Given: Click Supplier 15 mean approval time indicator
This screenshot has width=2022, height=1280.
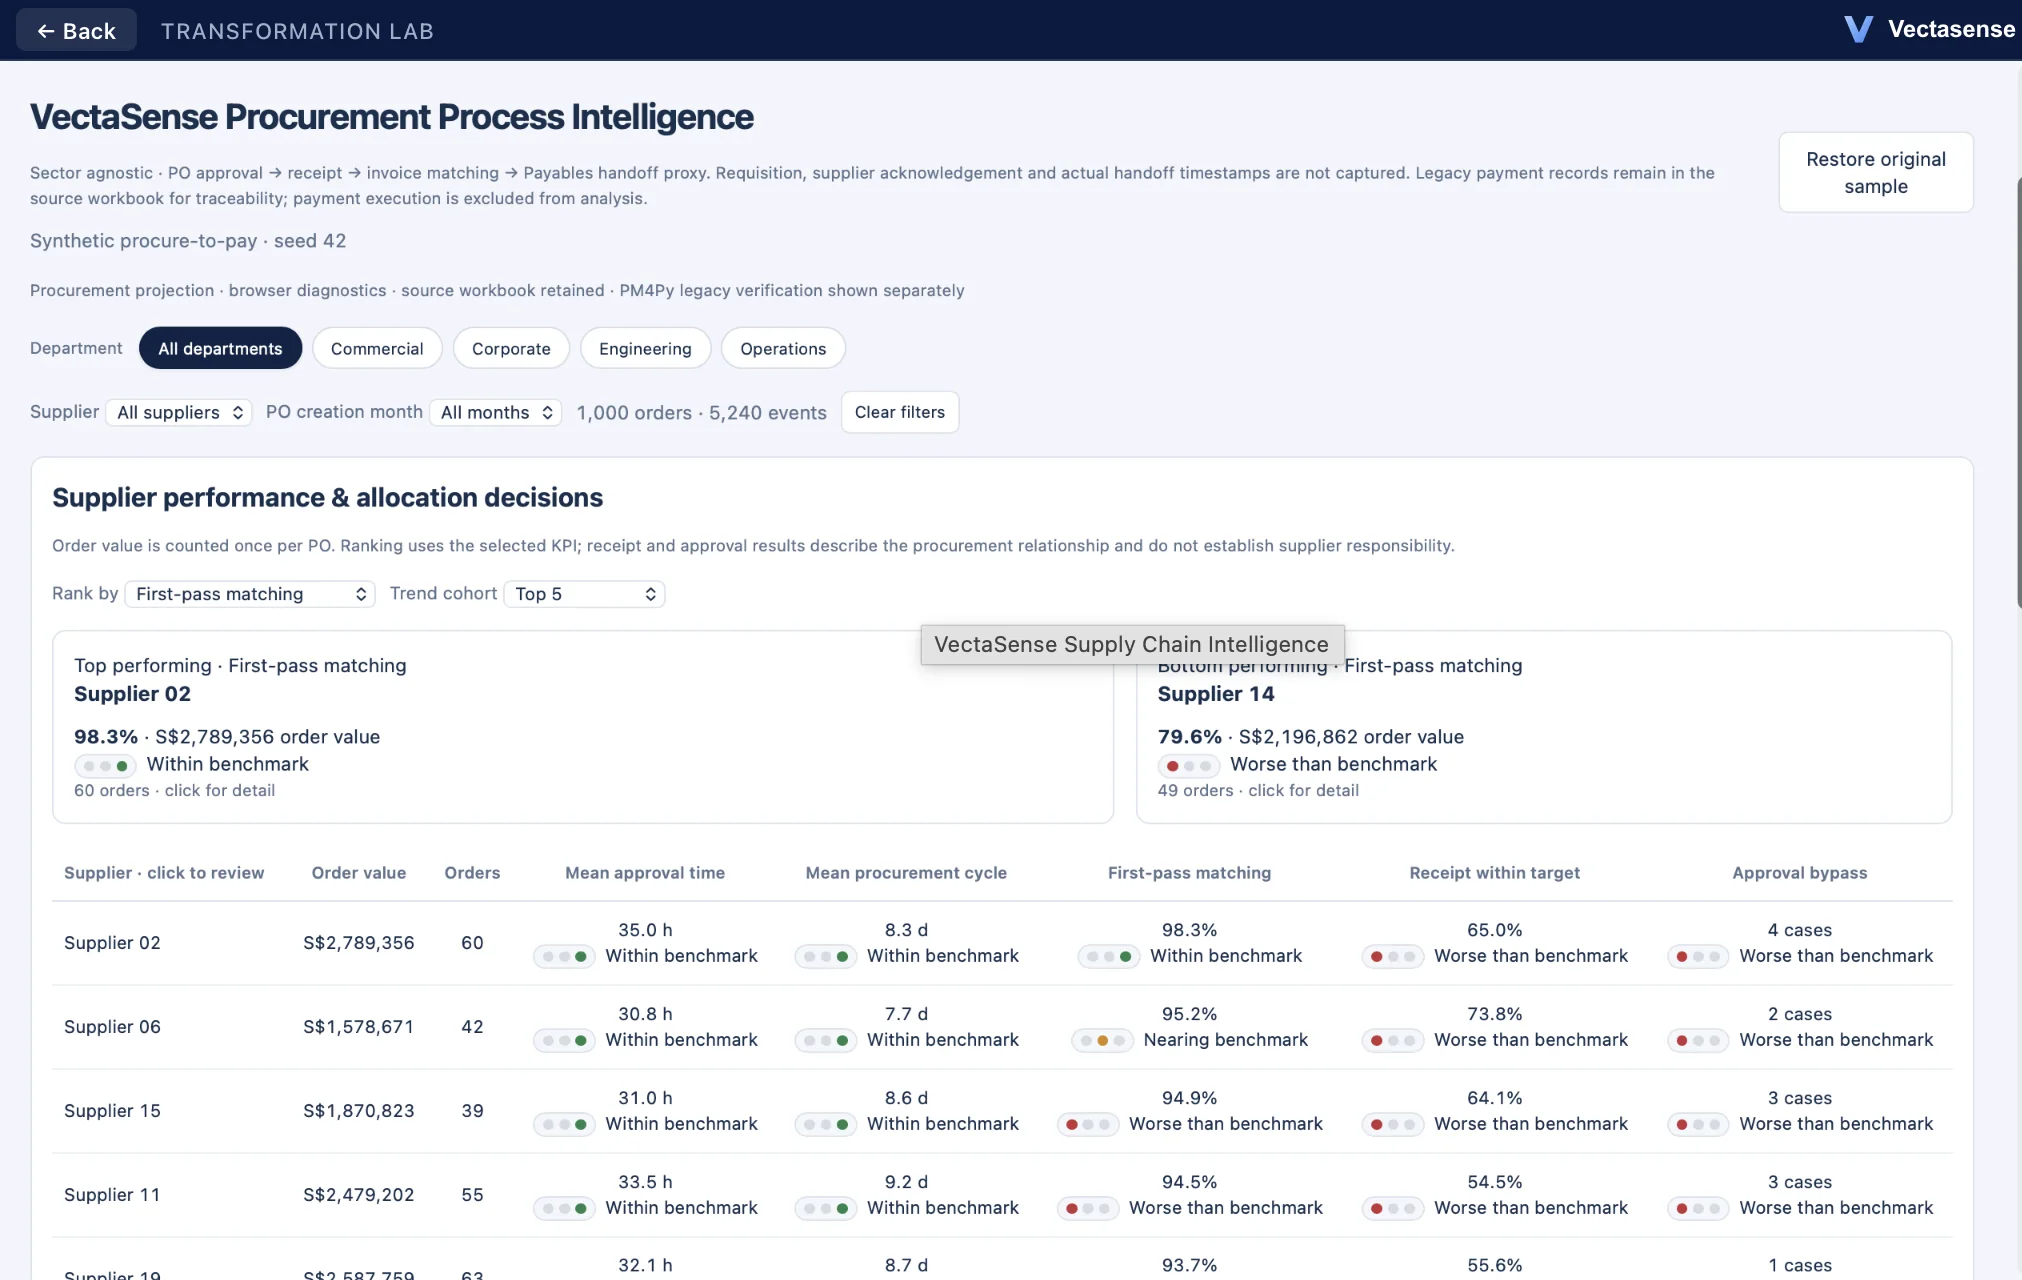Looking at the screenshot, I should [x=564, y=1125].
